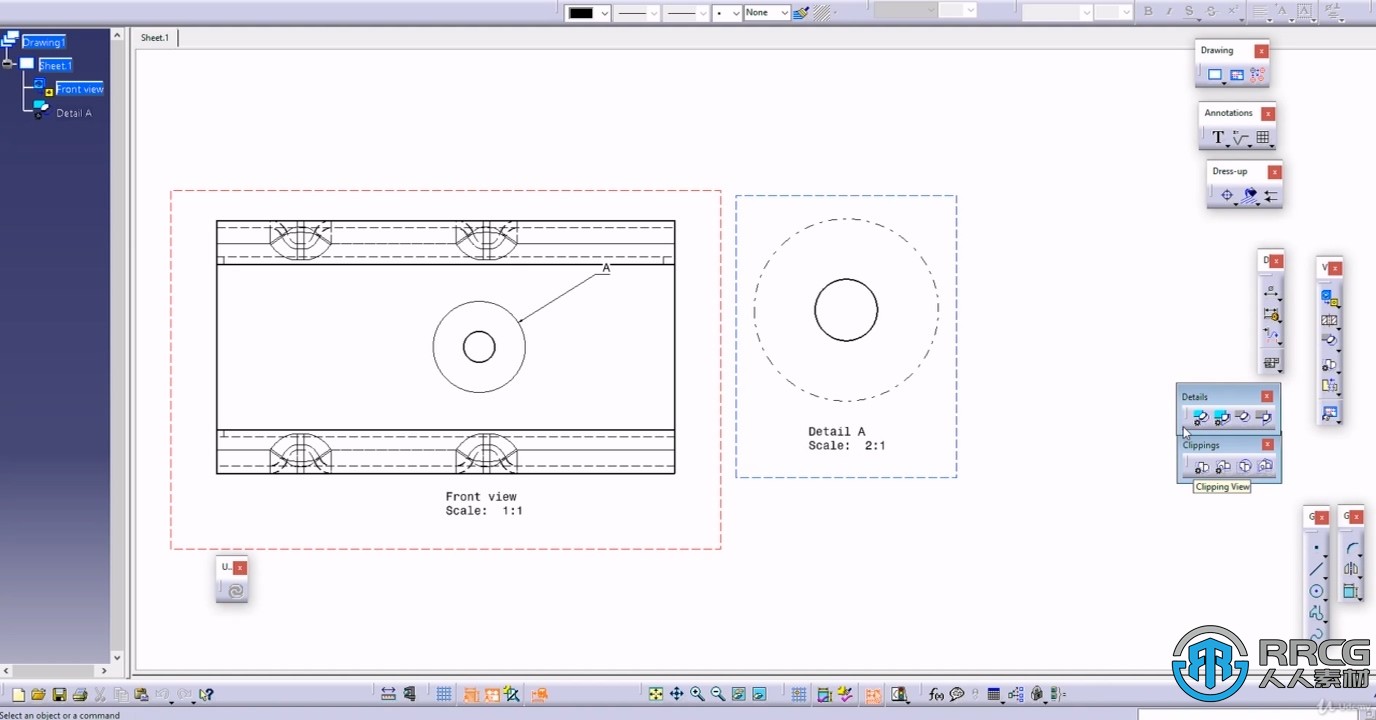Image resolution: width=1376 pixels, height=720 pixels.
Task: Open the text alignment dropdown
Action: [1262, 11]
